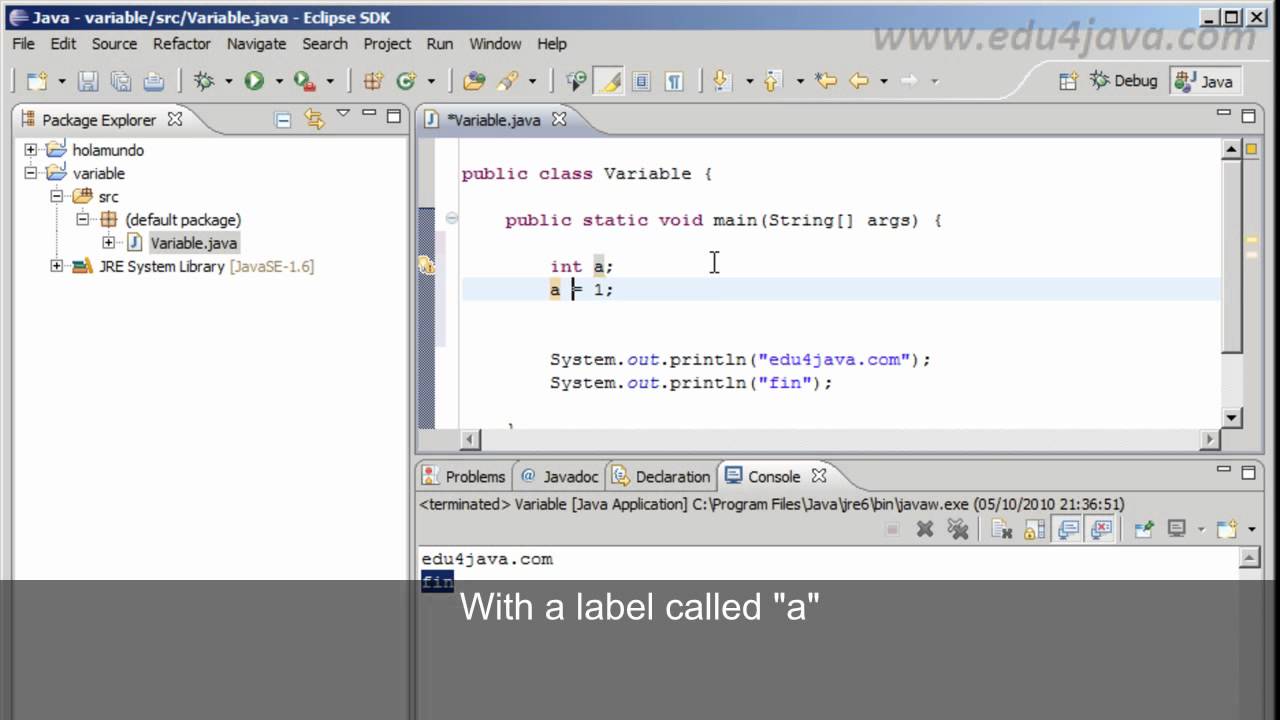Start debugging with the bug icon
This screenshot has height=720, width=1280.
click(x=205, y=81)
